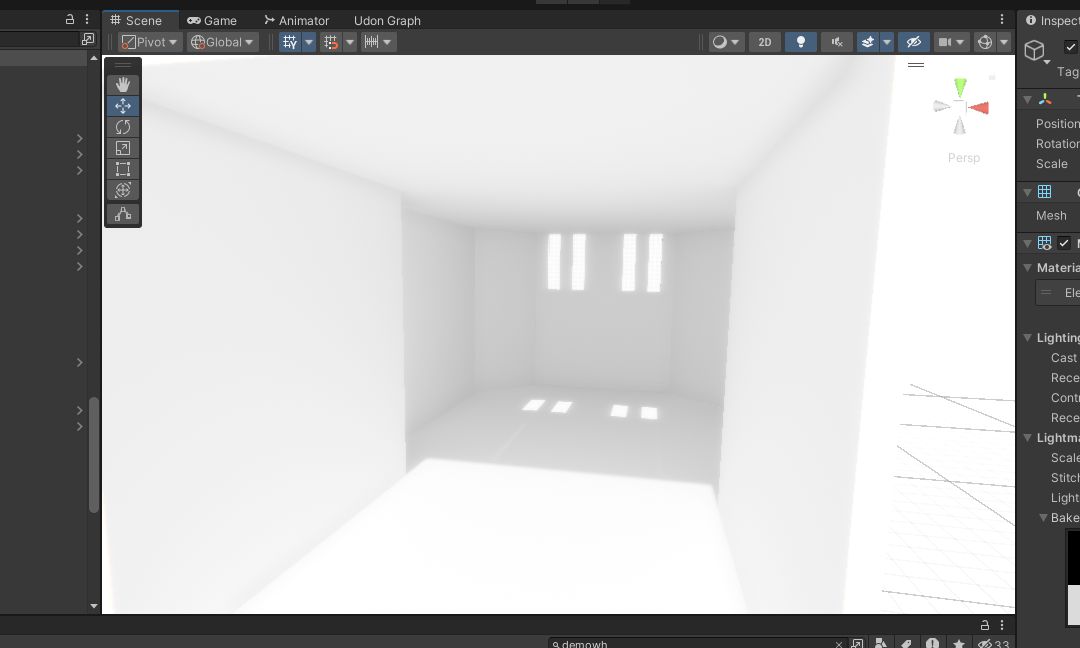Open draw mode shading dropdown
1080x648 pixels.
[726, 42]
